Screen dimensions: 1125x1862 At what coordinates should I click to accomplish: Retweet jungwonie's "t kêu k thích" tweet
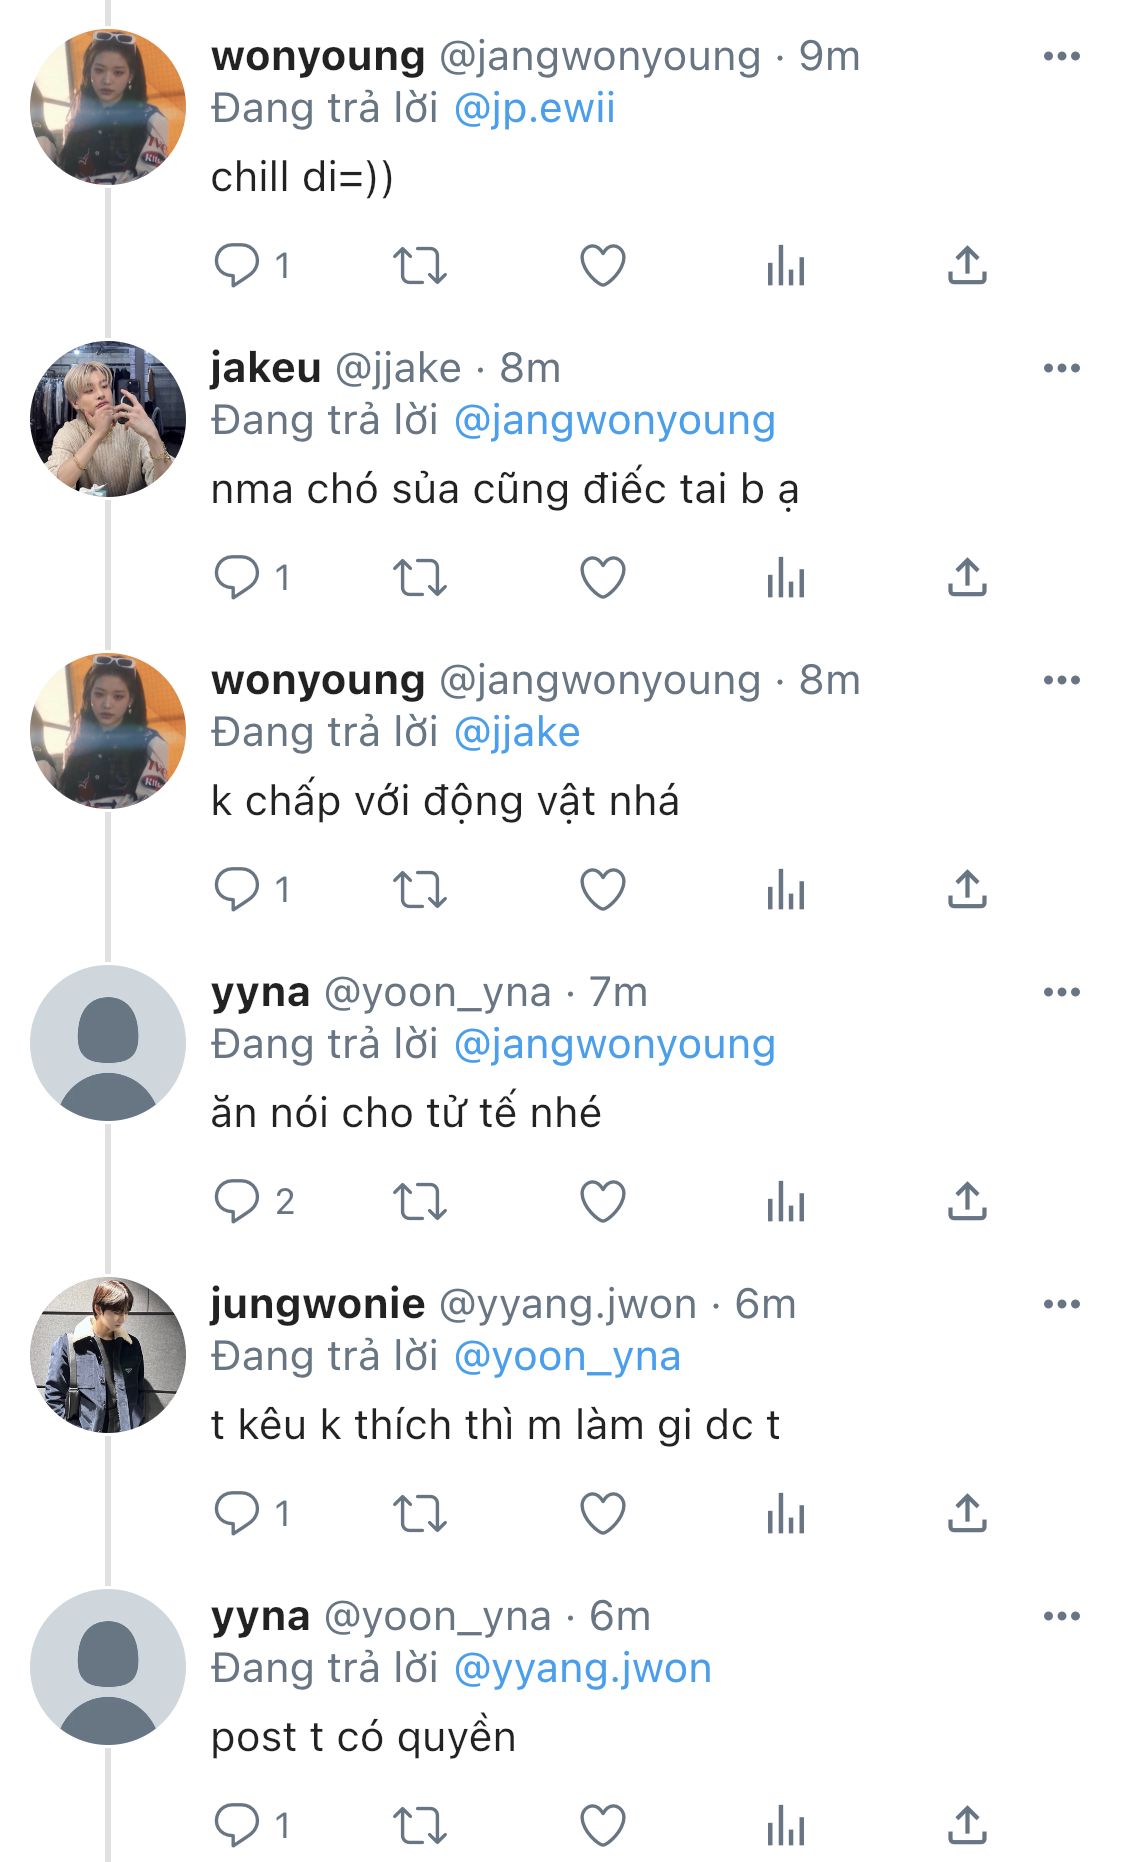tap(419, 1514)
